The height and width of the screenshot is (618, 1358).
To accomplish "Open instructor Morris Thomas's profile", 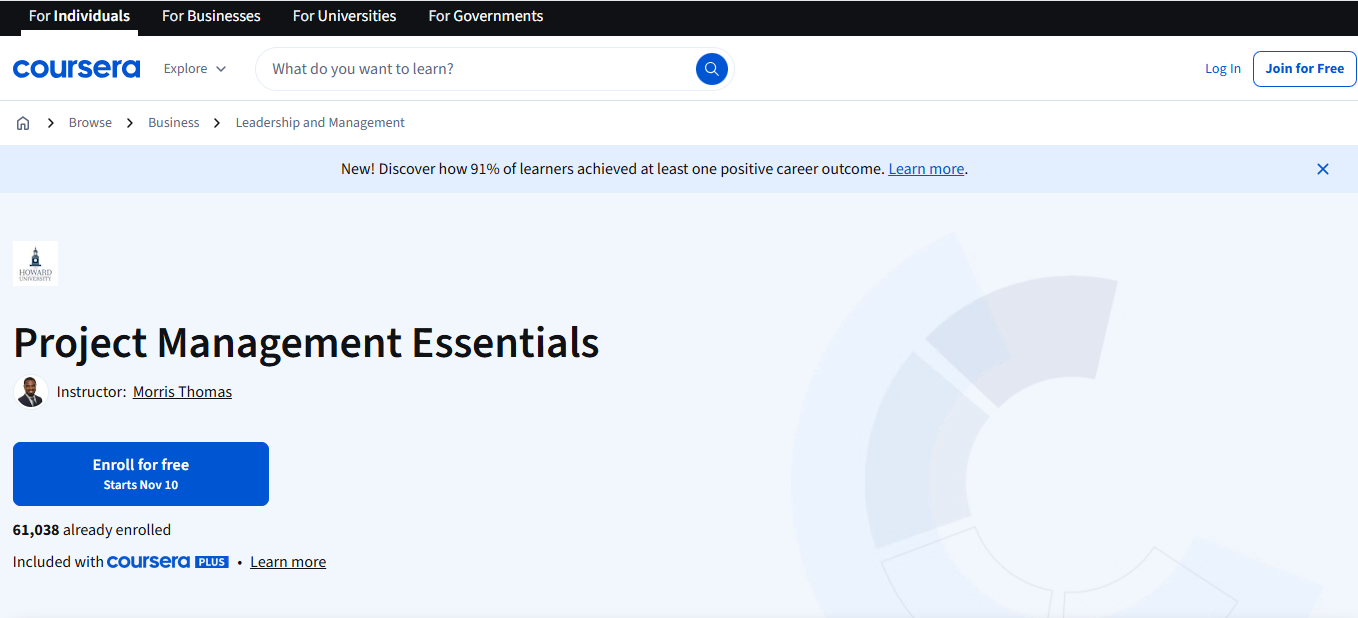I will 182,391.
